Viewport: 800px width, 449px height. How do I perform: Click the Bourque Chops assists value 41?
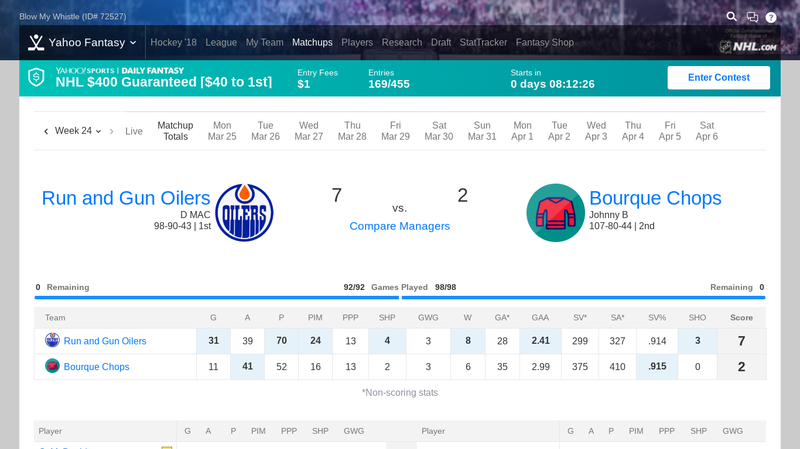pyautogui.click(x=247, y=366)
